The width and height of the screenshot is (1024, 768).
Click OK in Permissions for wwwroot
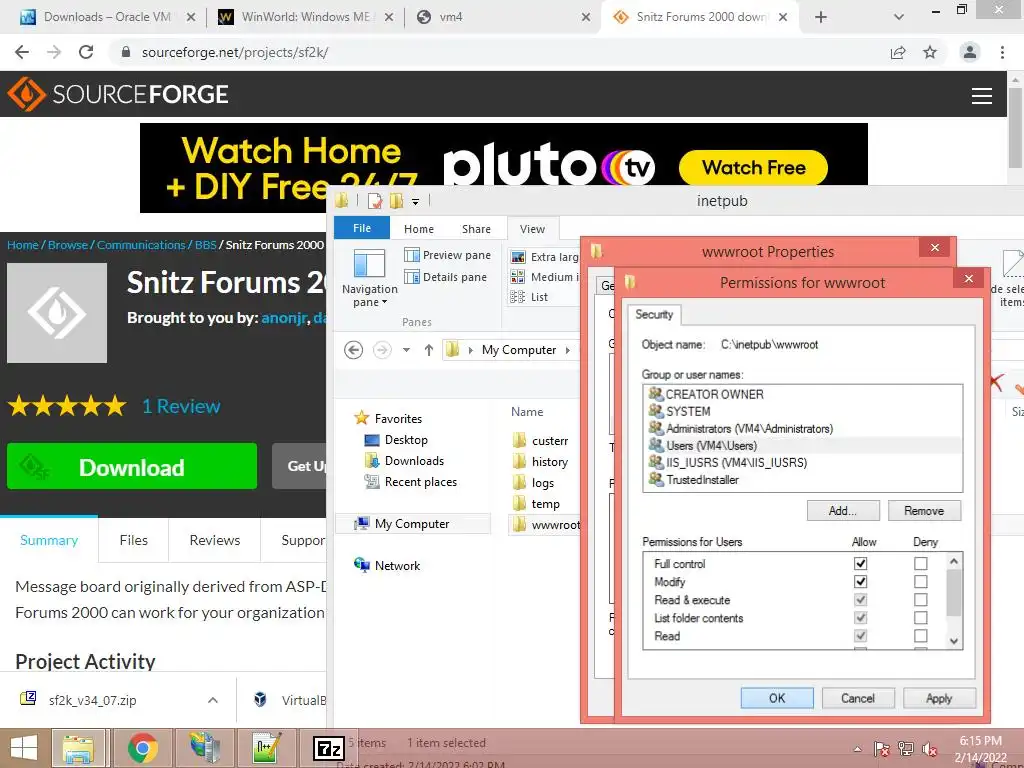[x=777, y=698]
